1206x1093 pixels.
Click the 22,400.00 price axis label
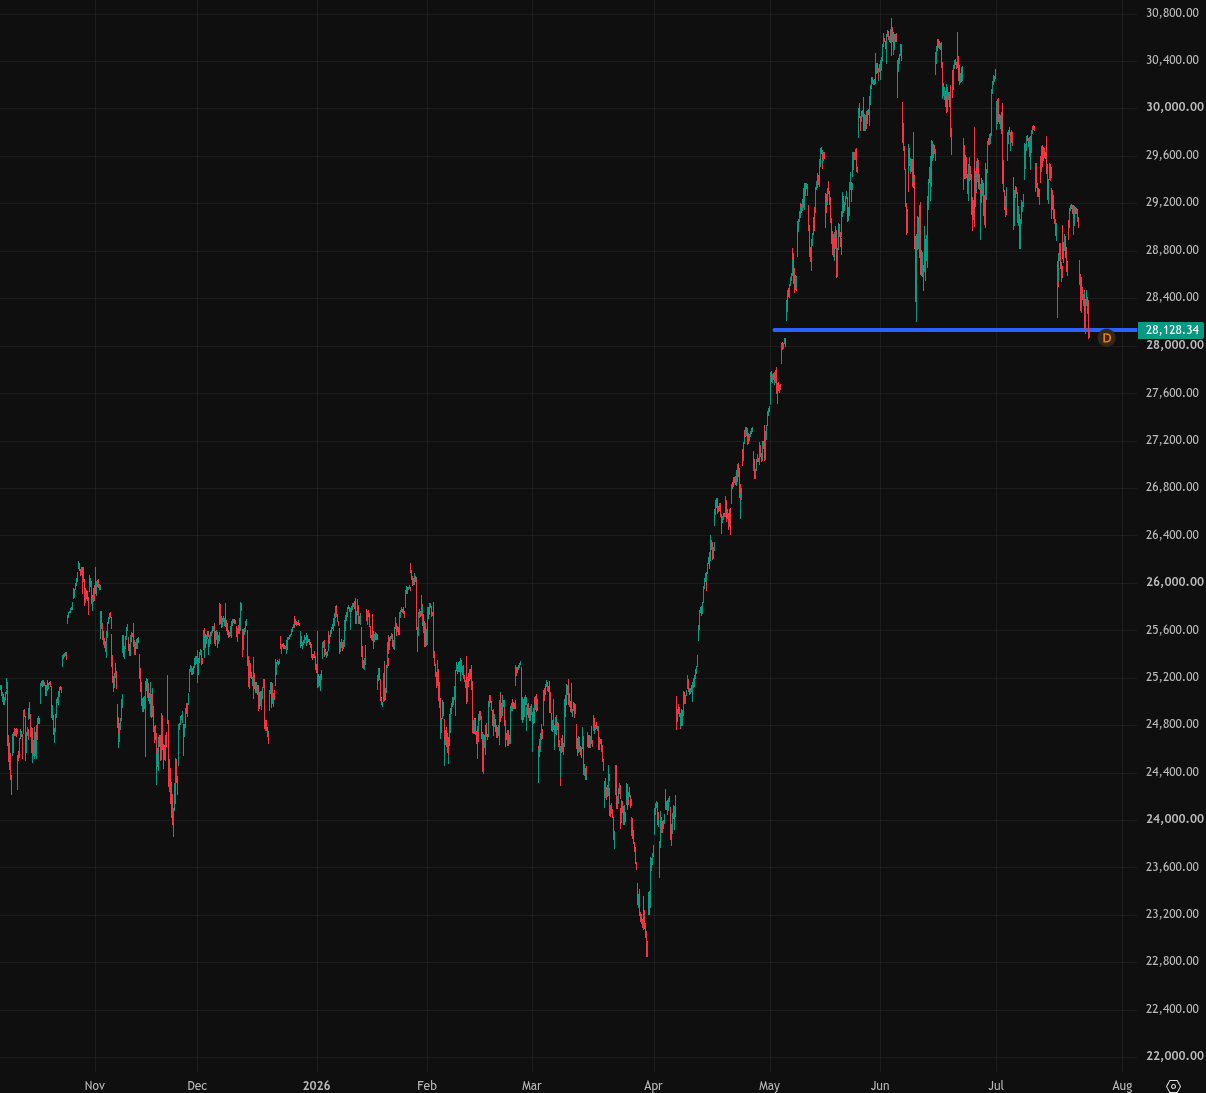coord(1172,1009)
